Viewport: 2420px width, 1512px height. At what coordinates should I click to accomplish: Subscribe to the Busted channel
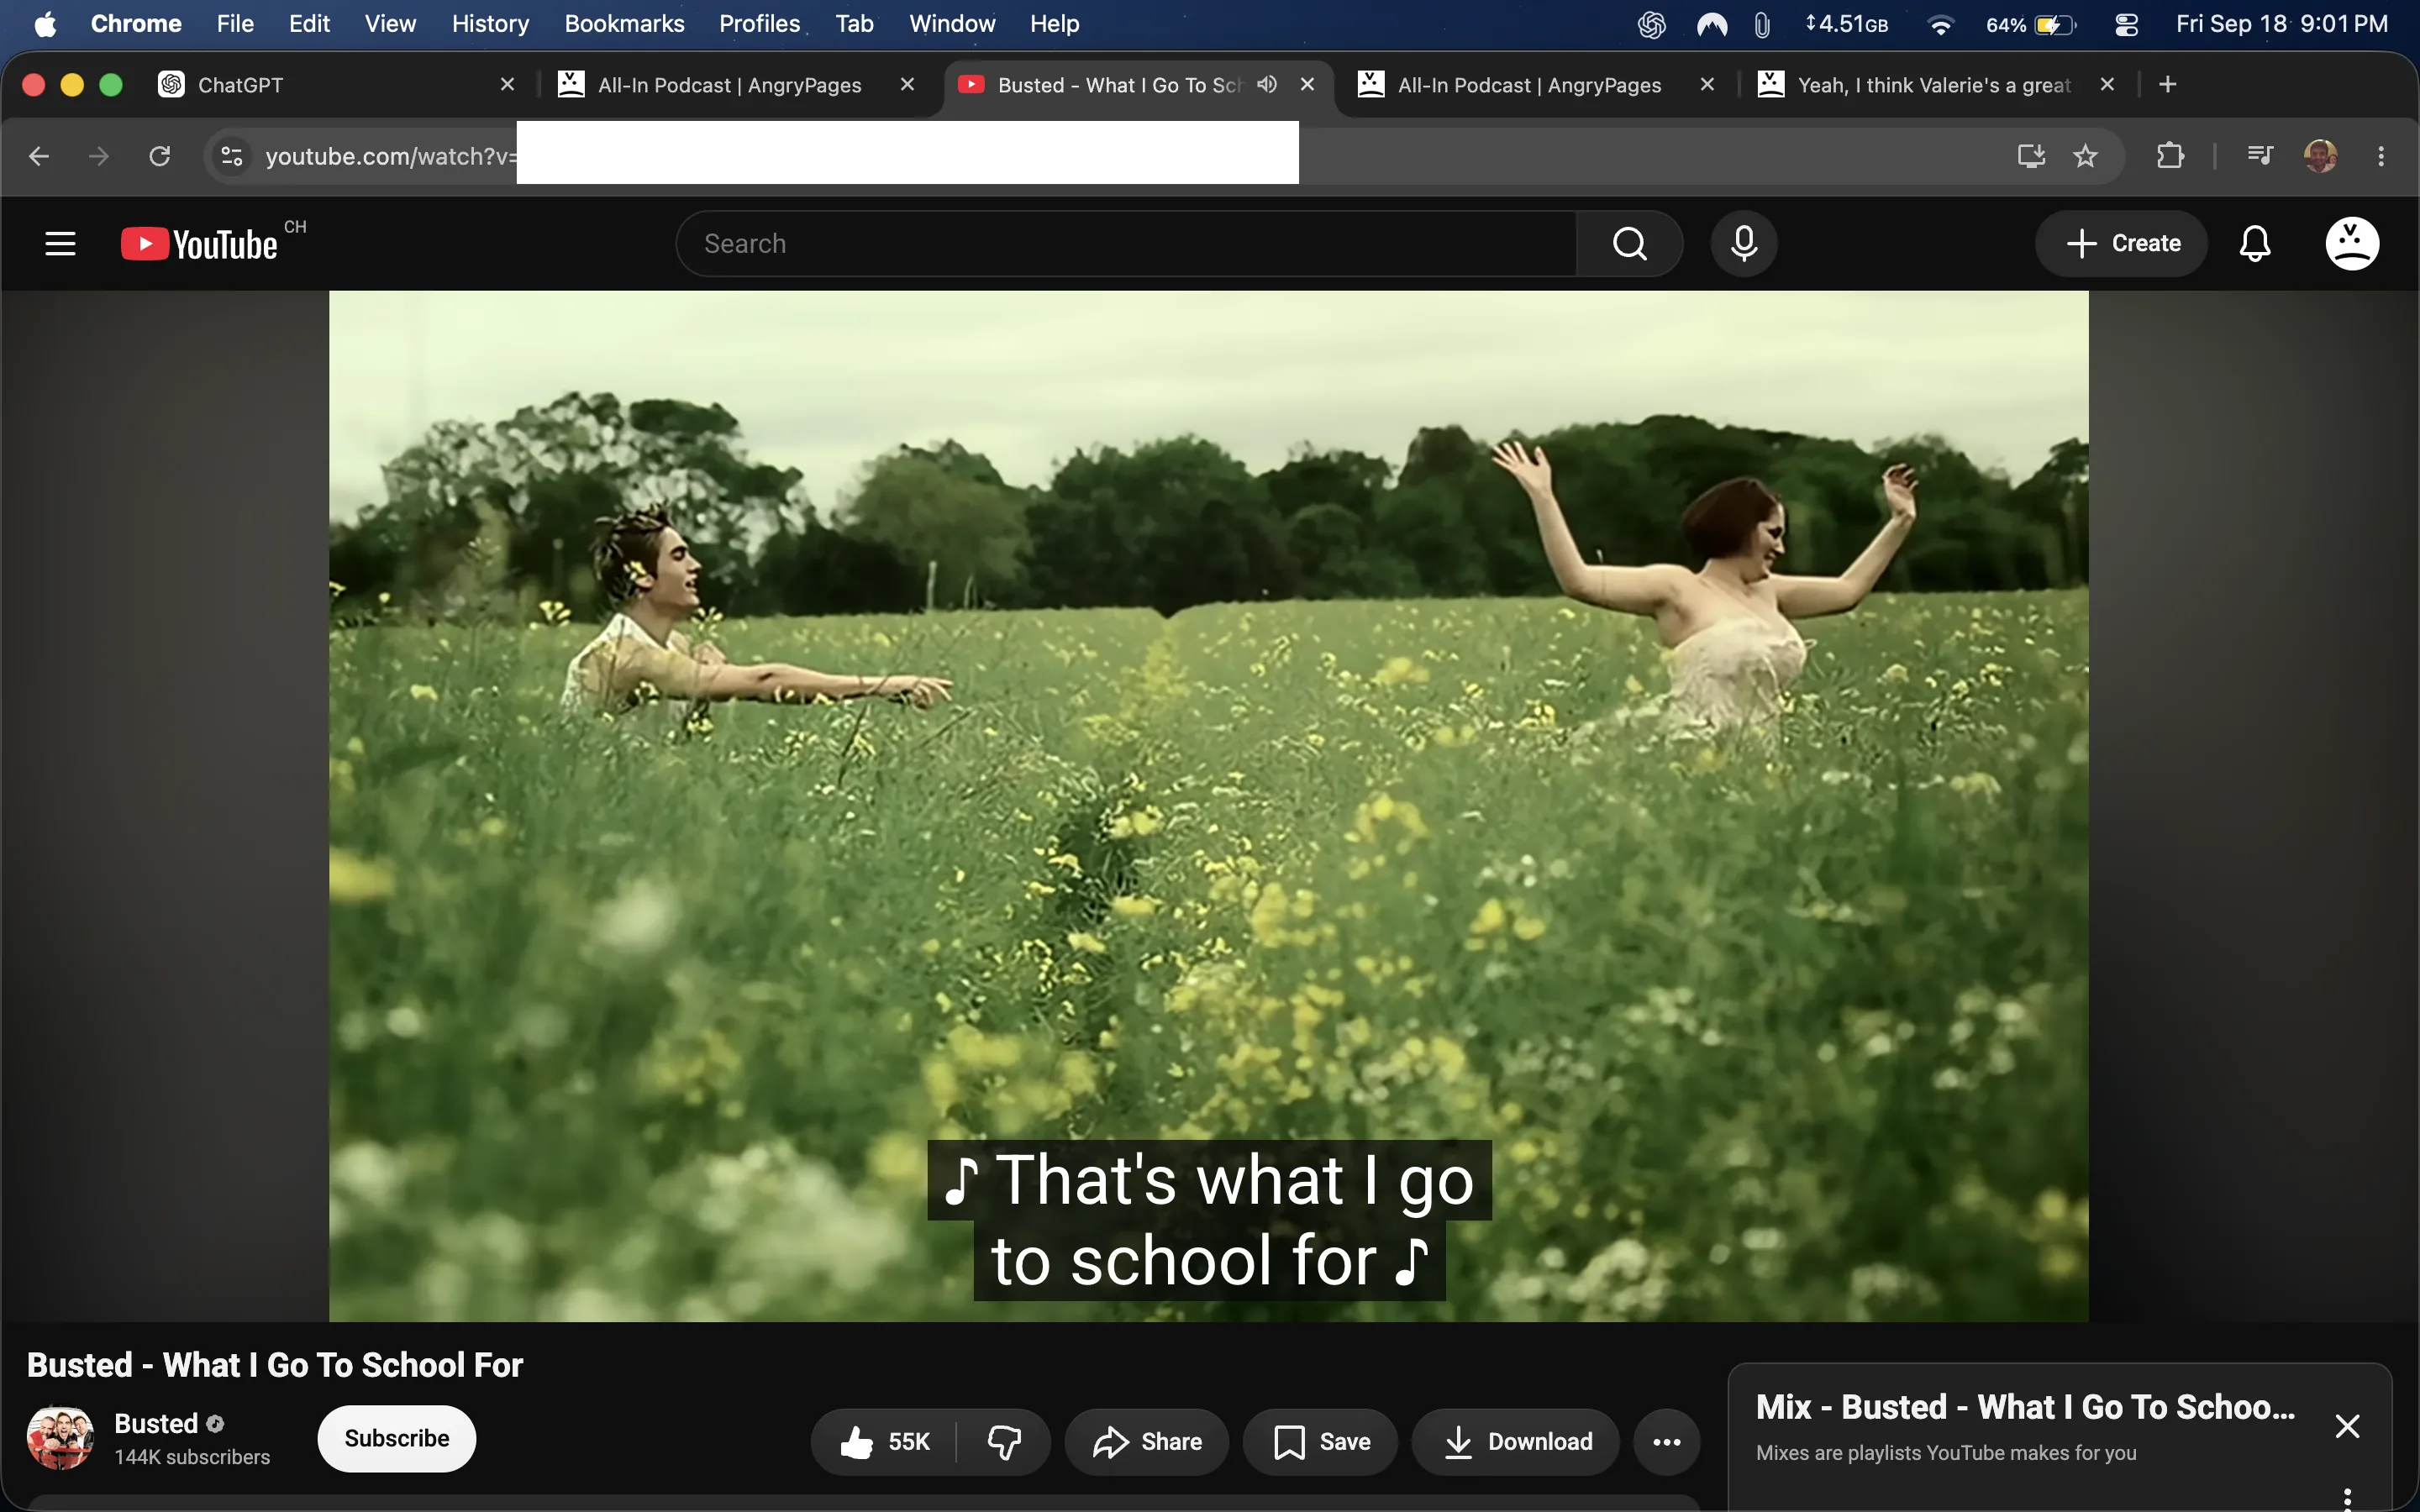(x=397, y=1438)
